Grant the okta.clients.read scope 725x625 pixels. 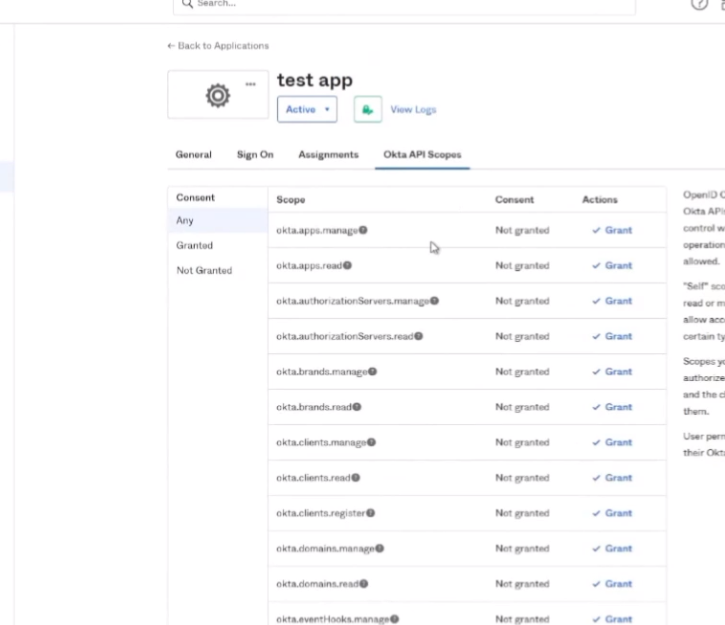[612, 478]
